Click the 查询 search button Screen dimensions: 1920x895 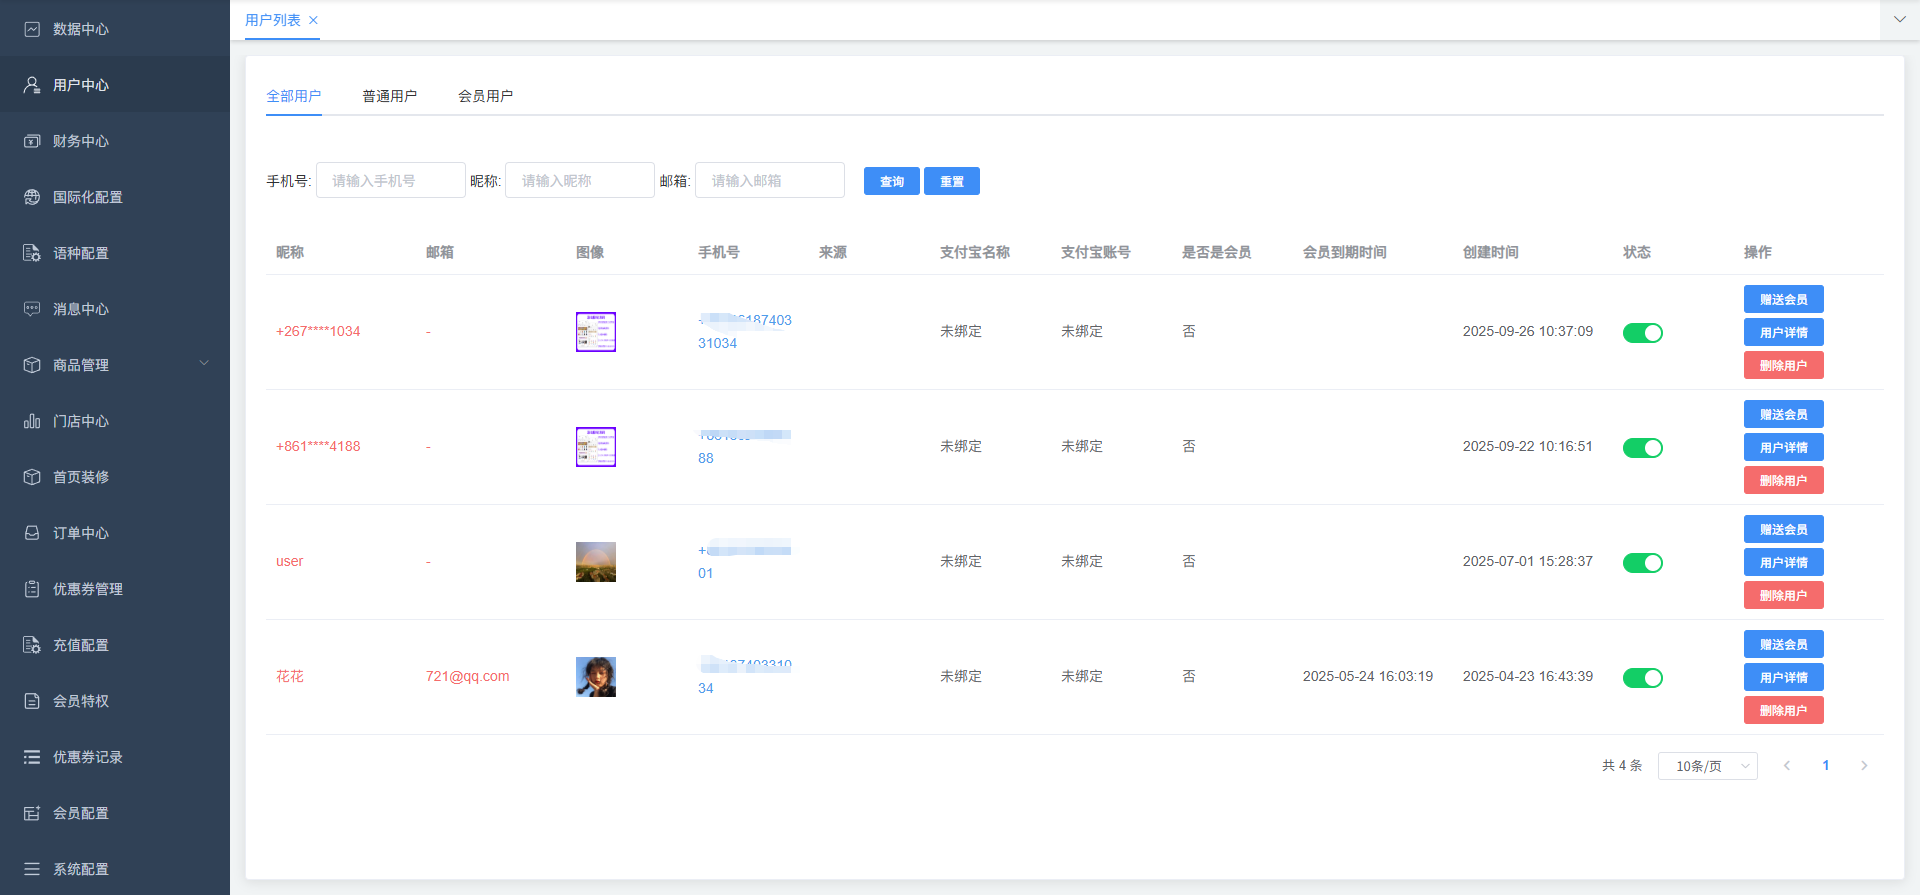point(891,181)
